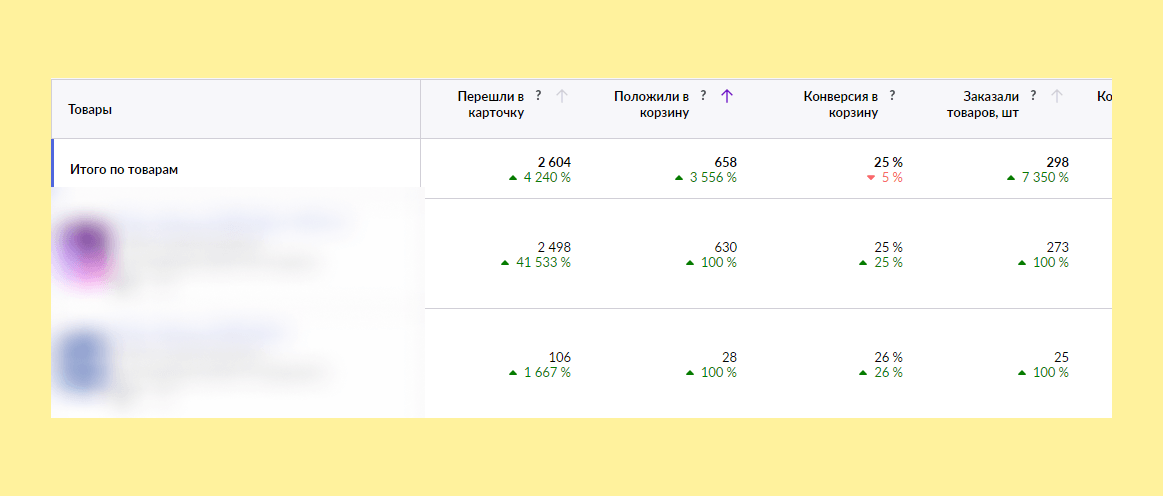Click 'Положили в корзину' column header text

pos(651,105)
